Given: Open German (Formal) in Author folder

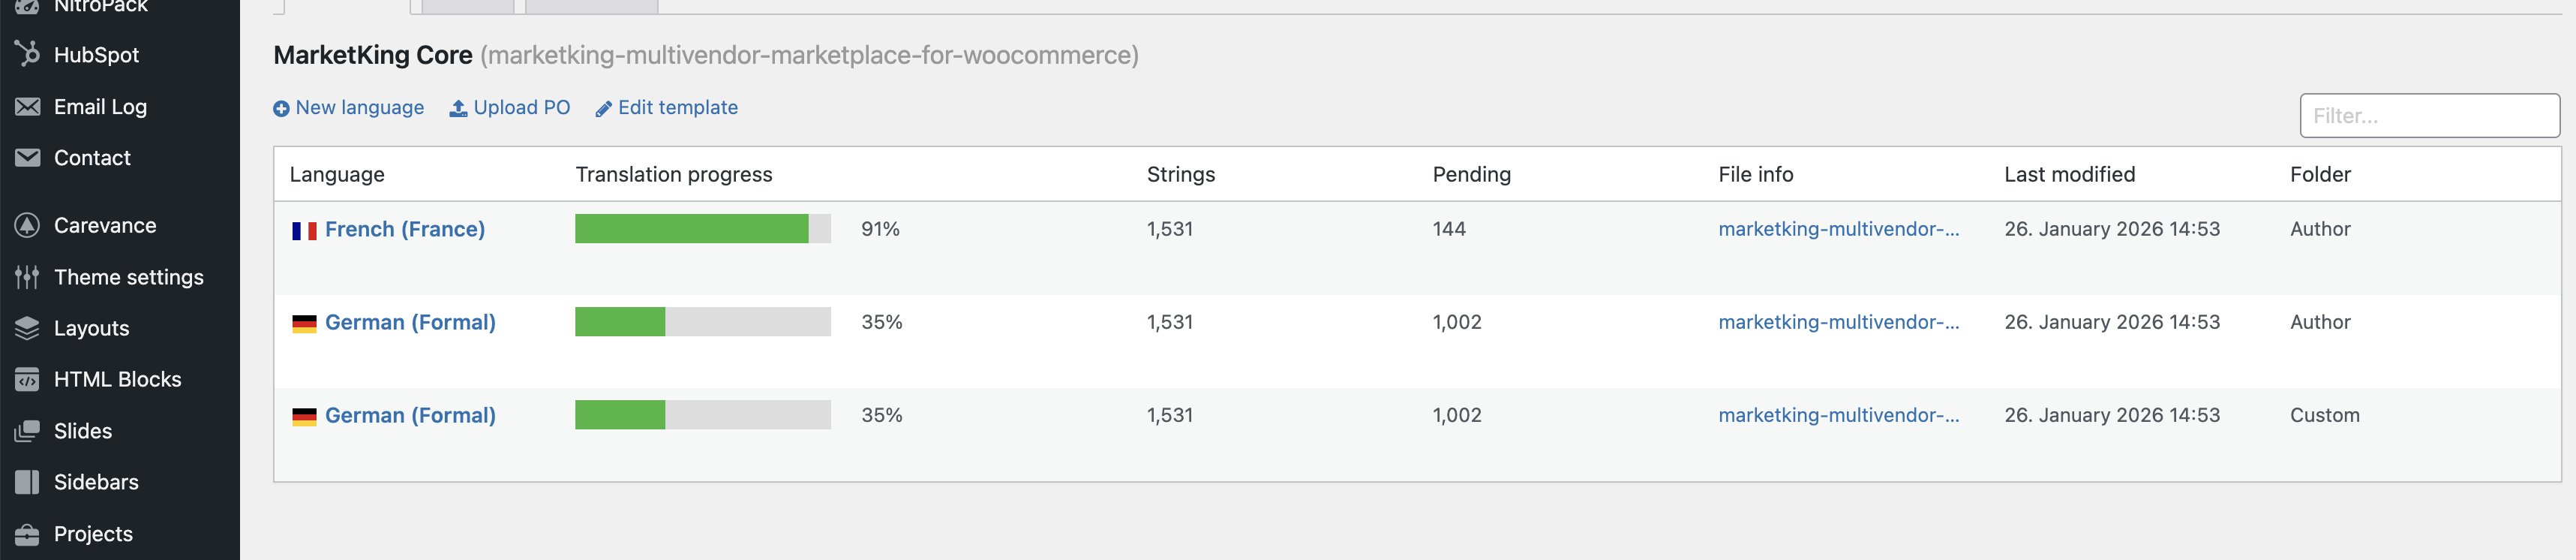Looking at the screenshot, I should [410, 322].
